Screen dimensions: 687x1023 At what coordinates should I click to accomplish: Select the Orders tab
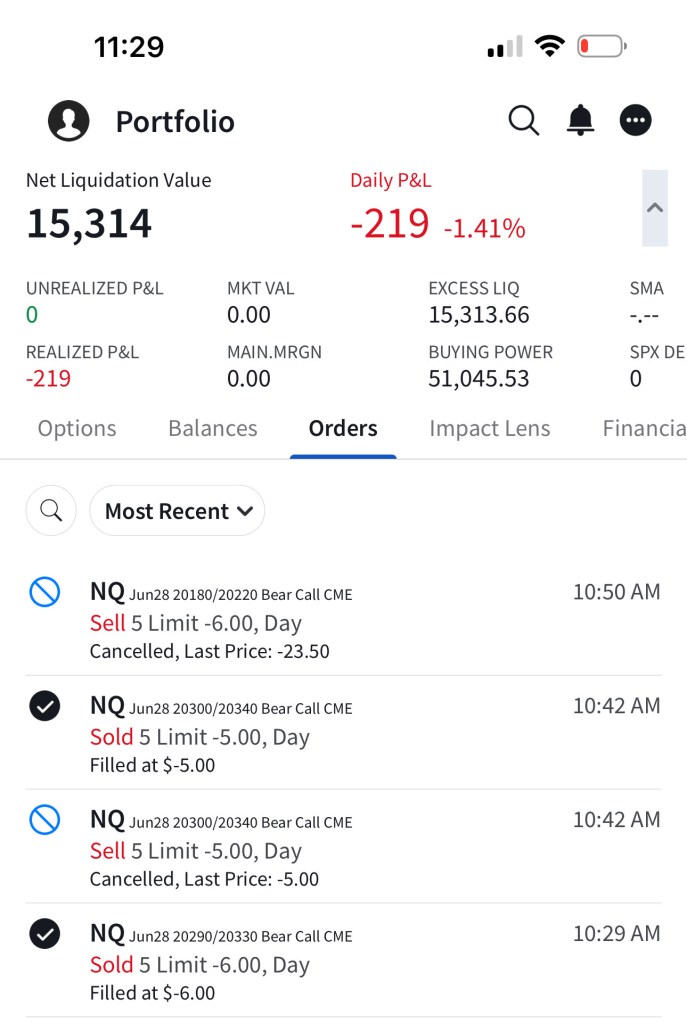(x=343, y=429)
